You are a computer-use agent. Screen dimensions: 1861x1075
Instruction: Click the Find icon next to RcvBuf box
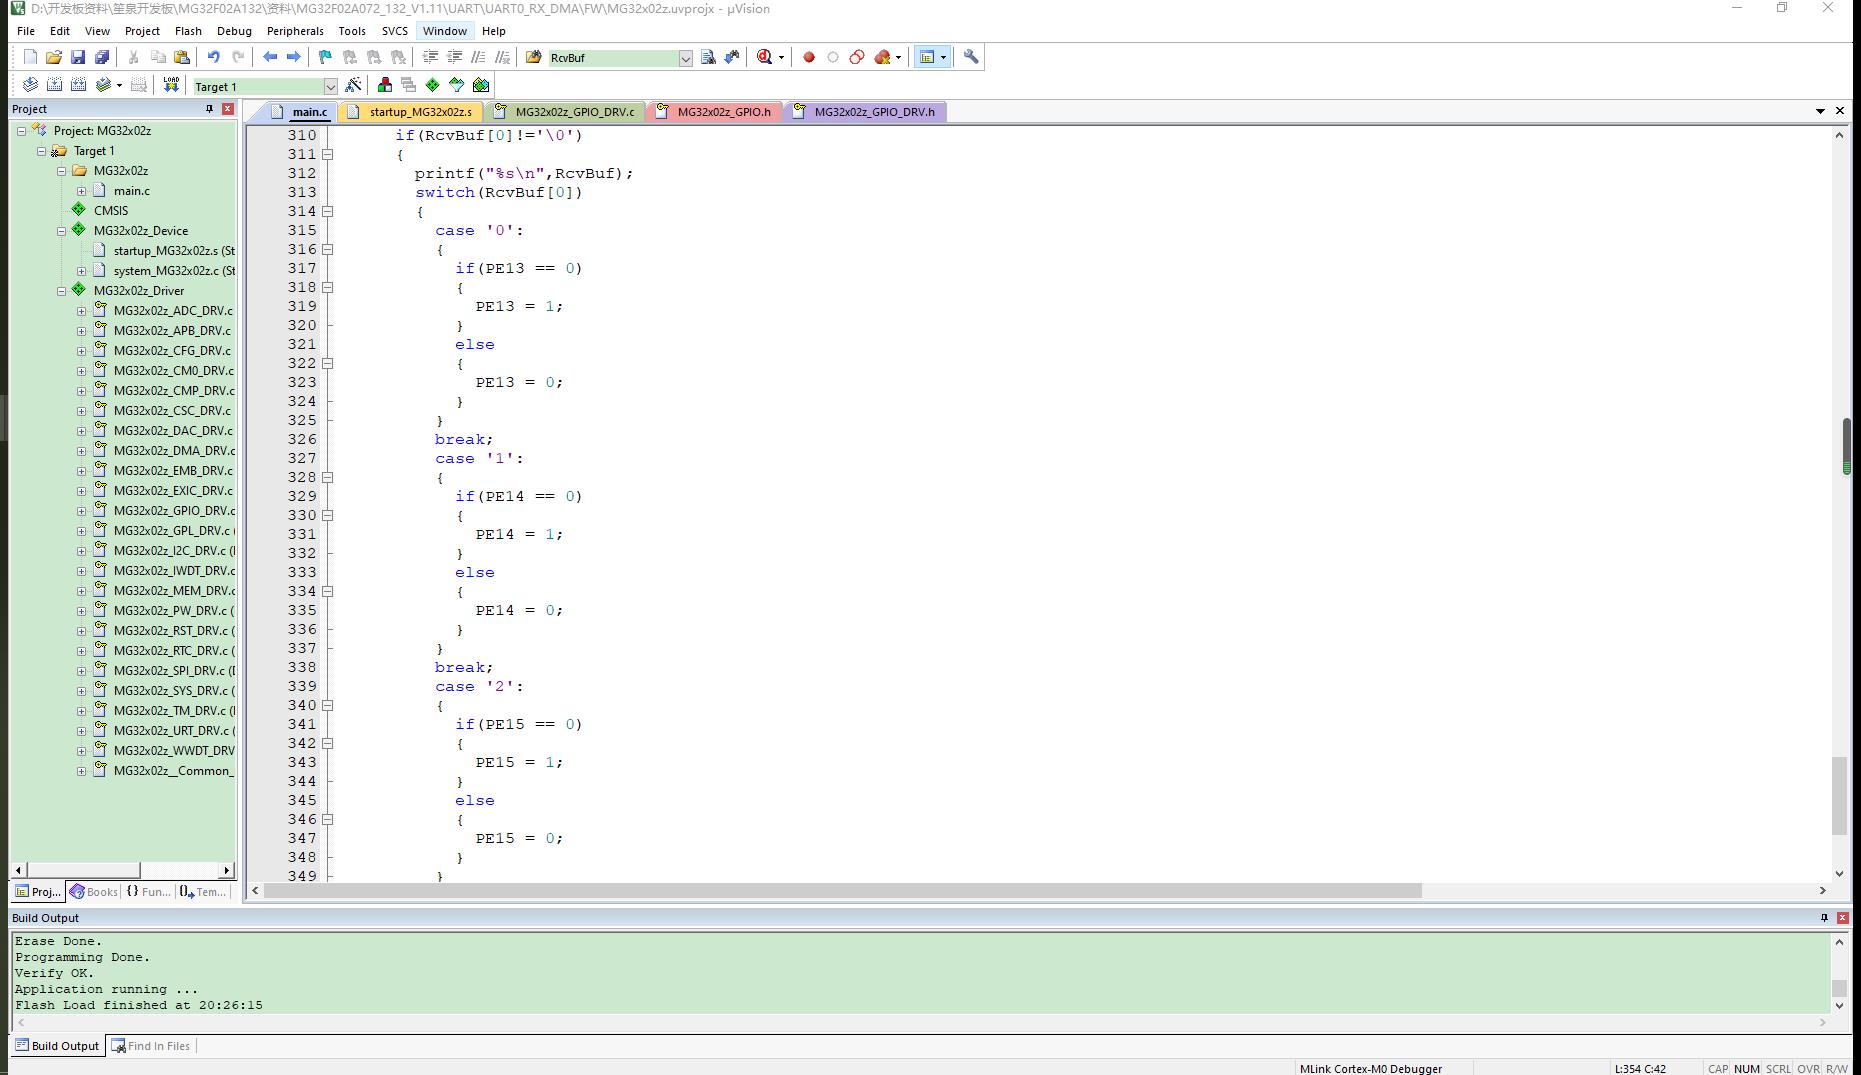[x=708, y=57]
